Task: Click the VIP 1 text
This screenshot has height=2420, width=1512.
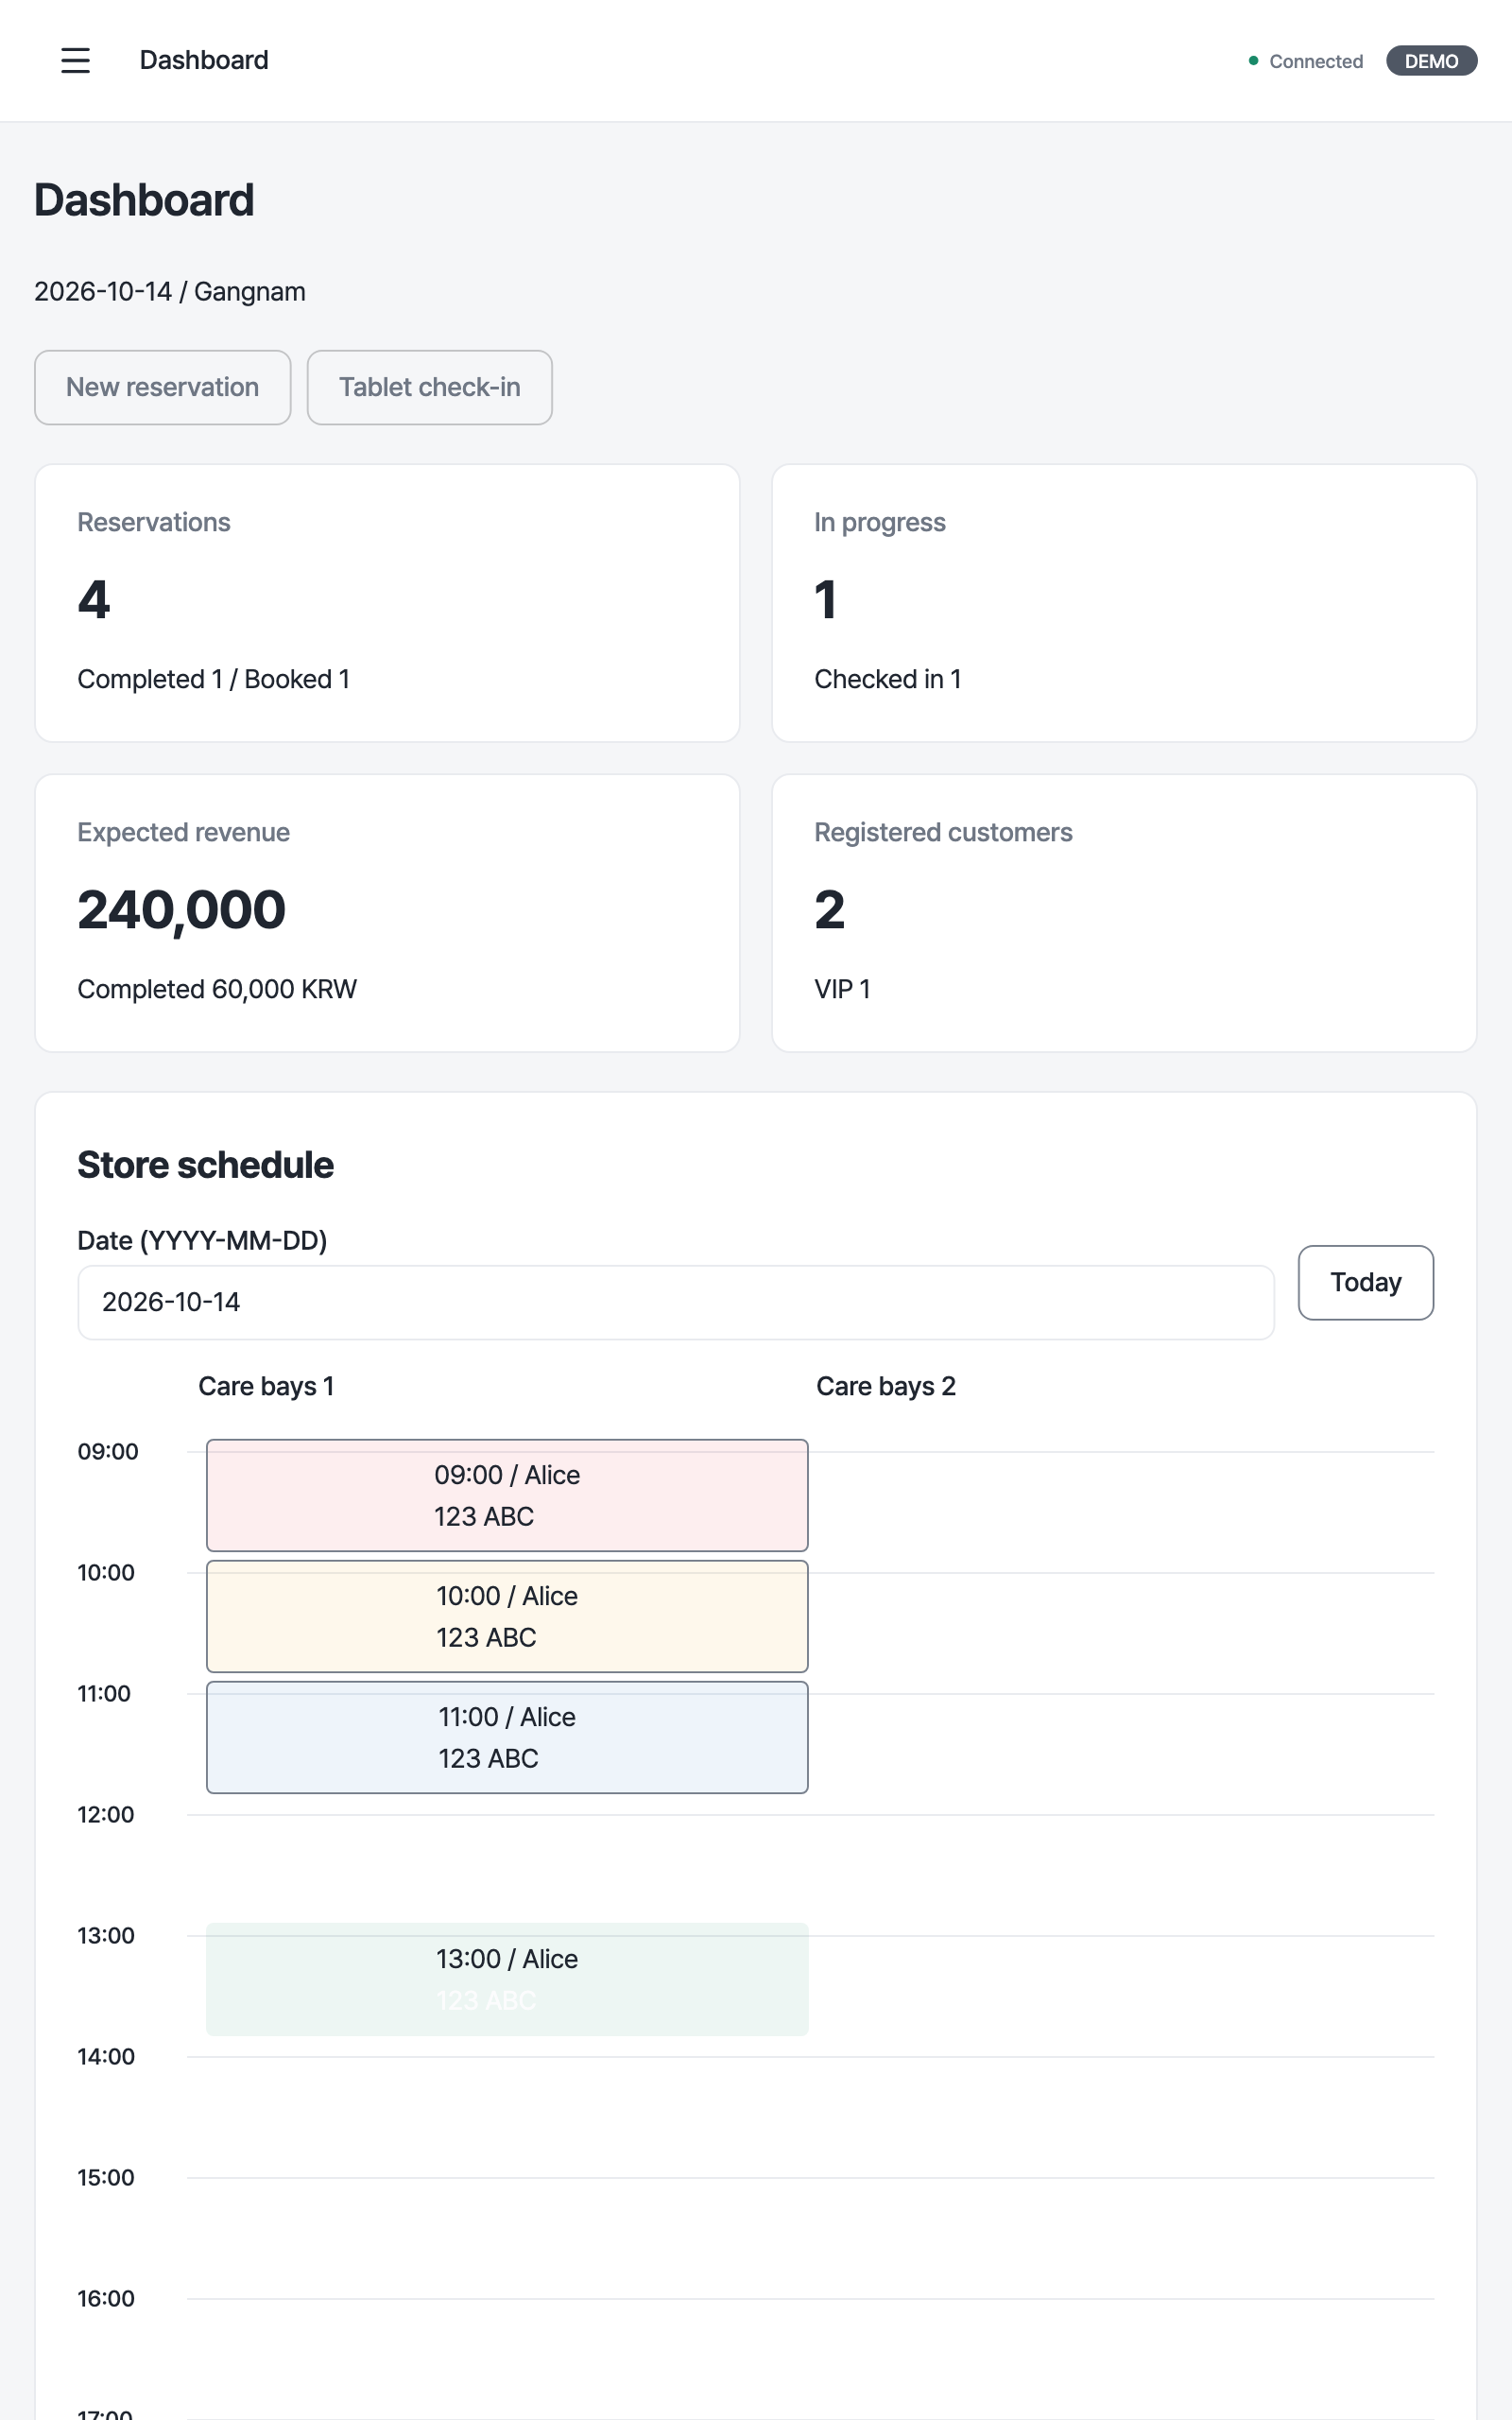Action: point(842,989)
